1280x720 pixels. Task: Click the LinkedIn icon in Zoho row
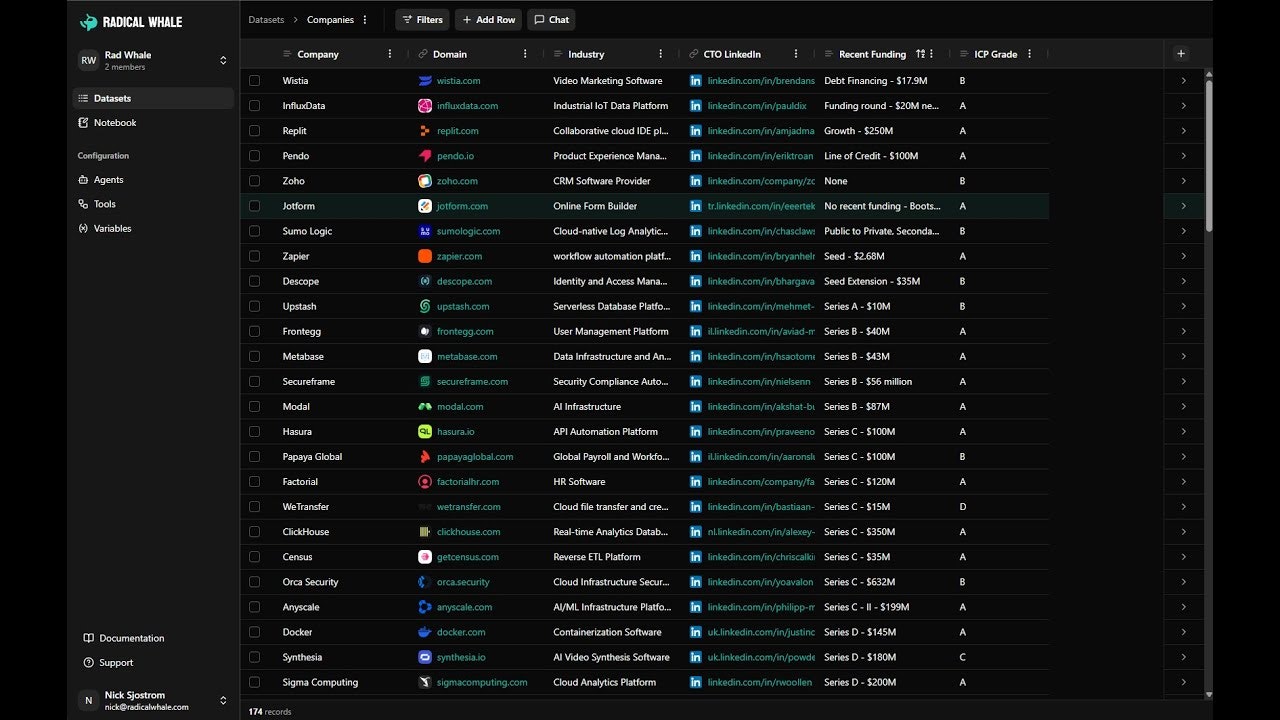[x=696, y=181]
